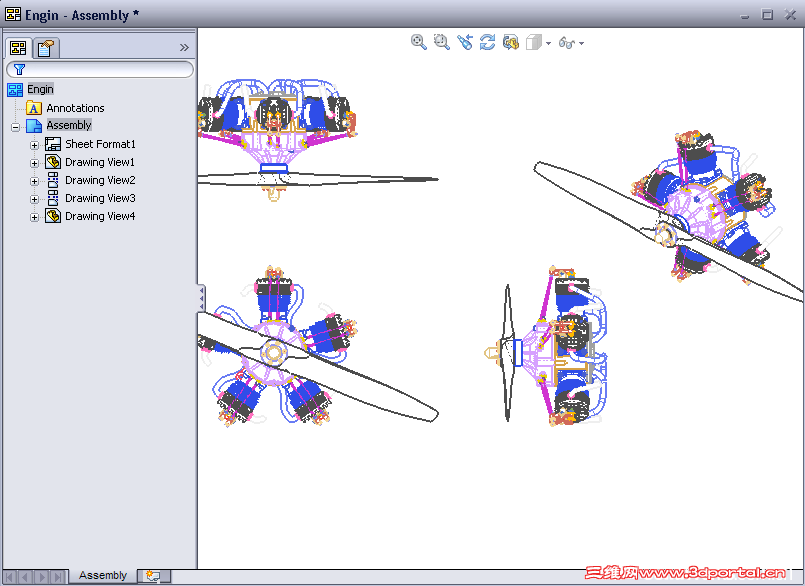Screen dimensions: 805x586
Task: Select Drawing View4 in the tree
Action: 100,216
